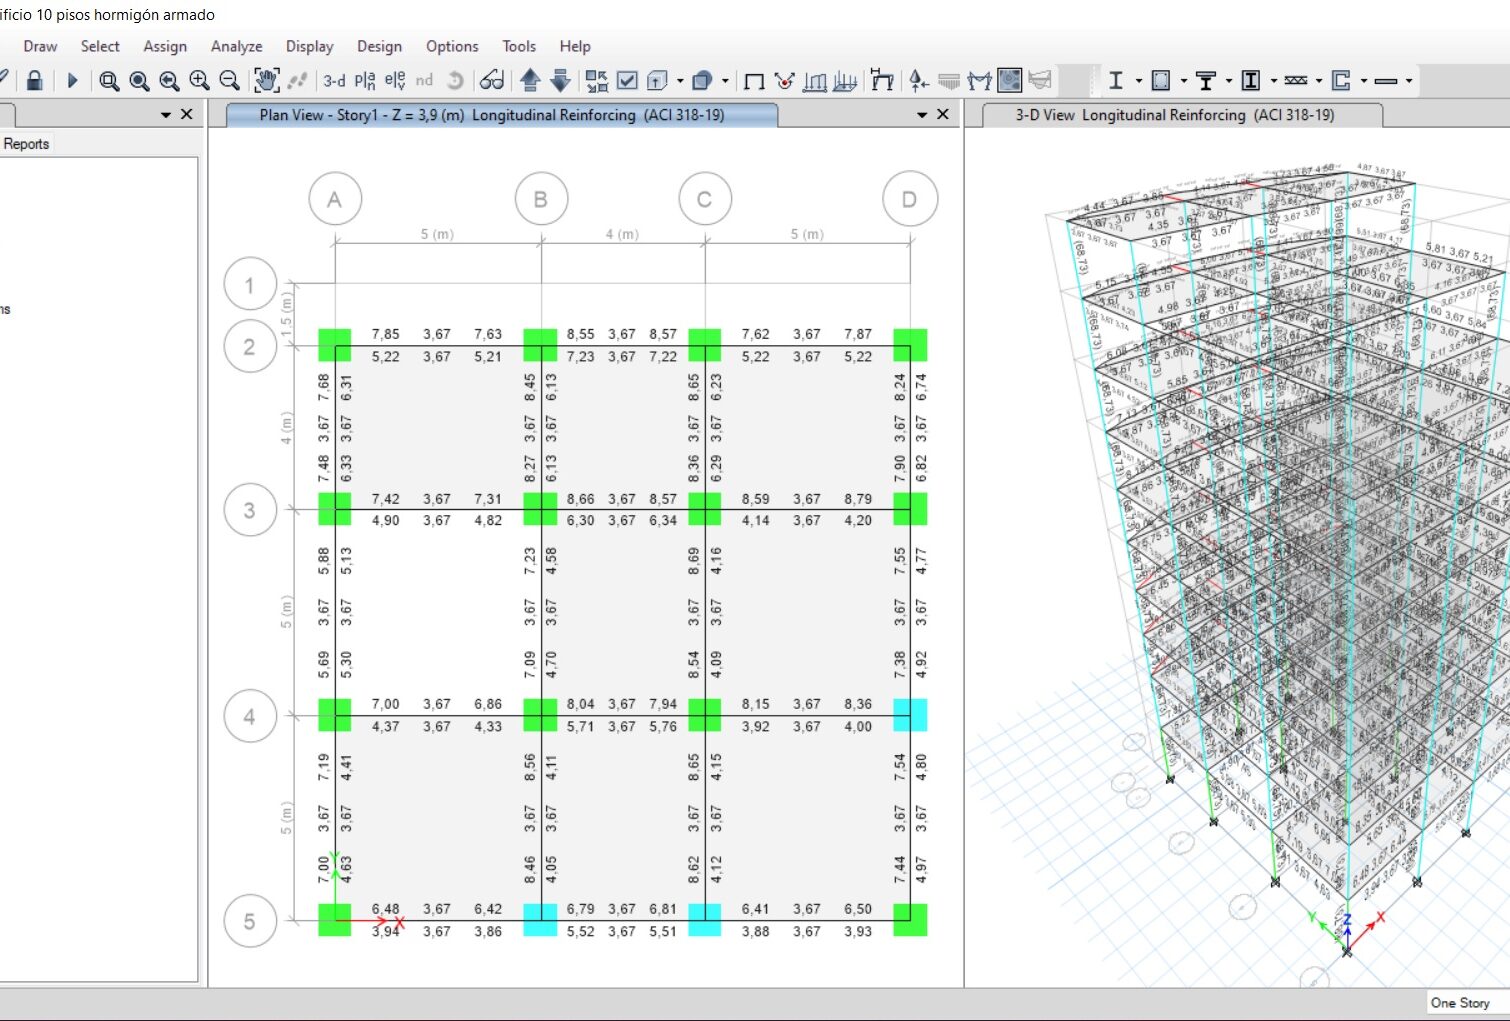Open the left explorer panel dropdown arrow
Screen dimensions: 1510x1021
[x=166, y=115]
